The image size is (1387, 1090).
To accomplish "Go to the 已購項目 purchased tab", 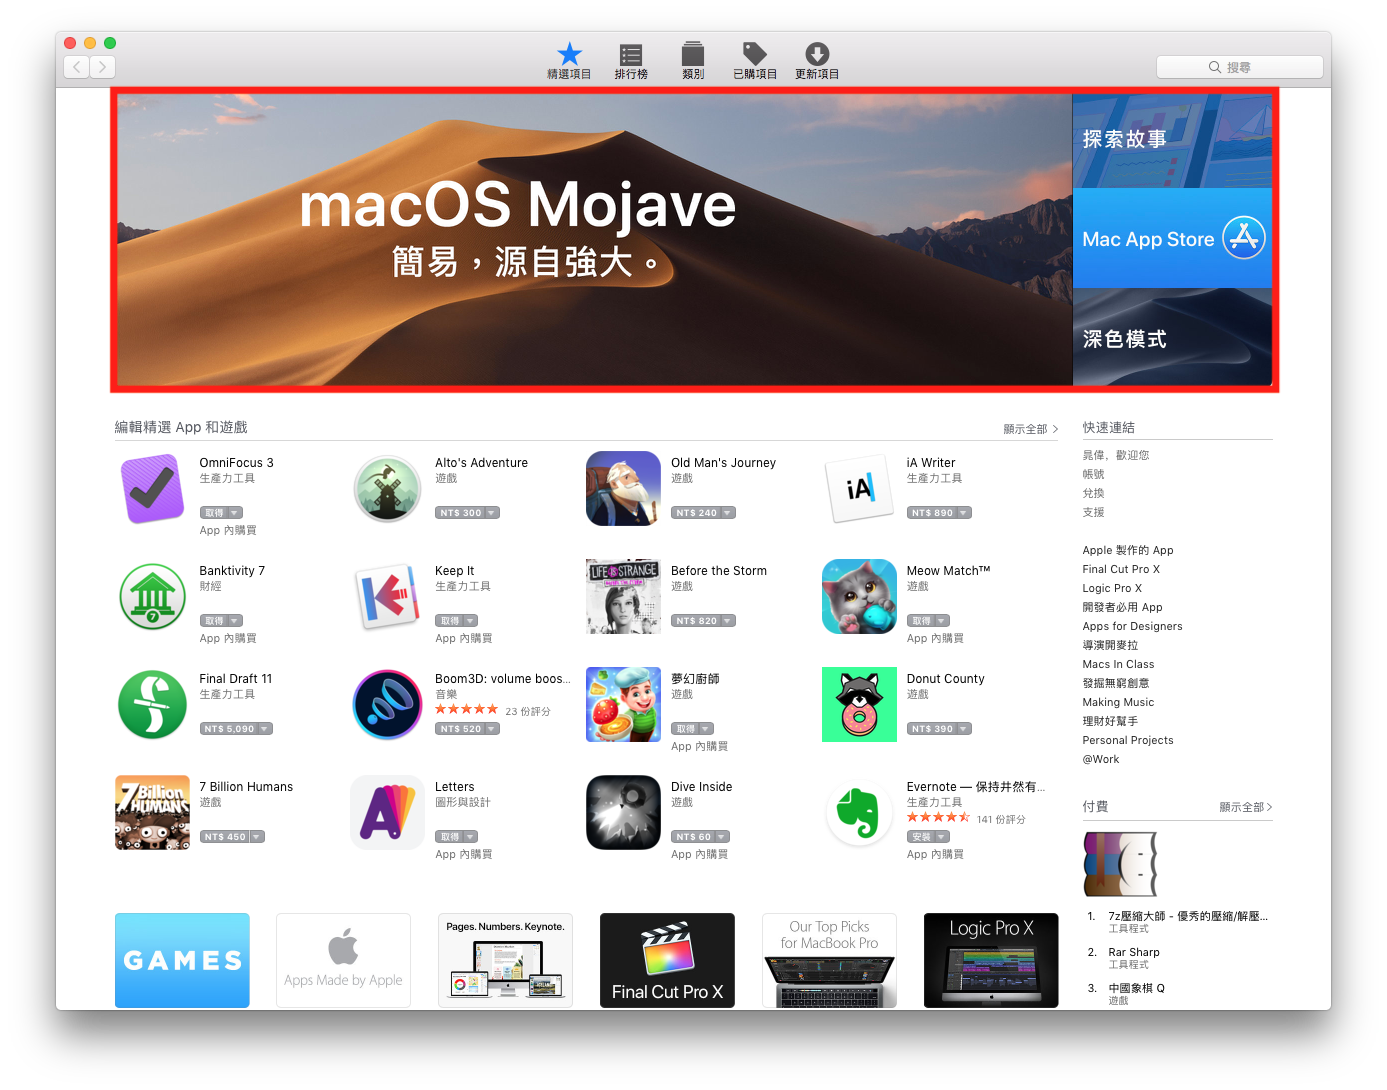I will point(755,61).
